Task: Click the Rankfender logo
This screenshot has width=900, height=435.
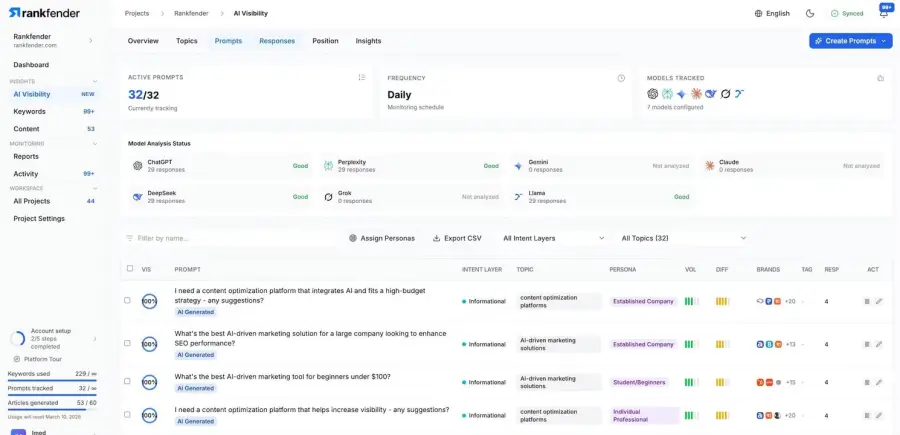Action: coord(44,13)
